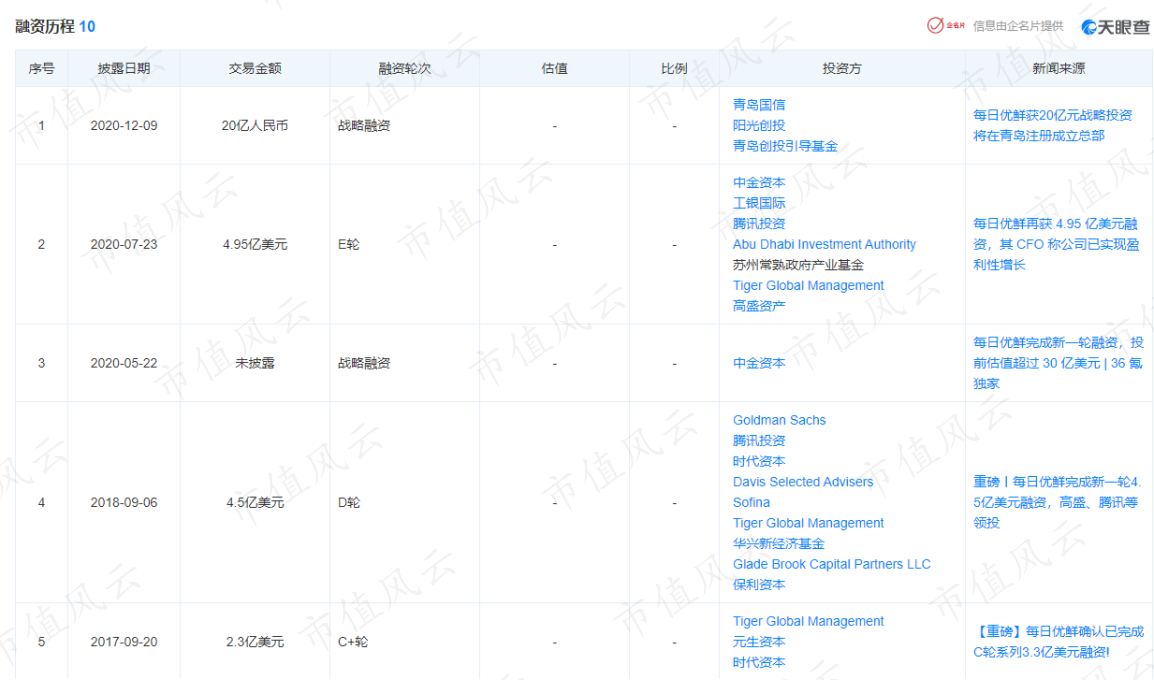Open news 每日优鲜再获 4.95 亿美元融资

pos(1056,244)
